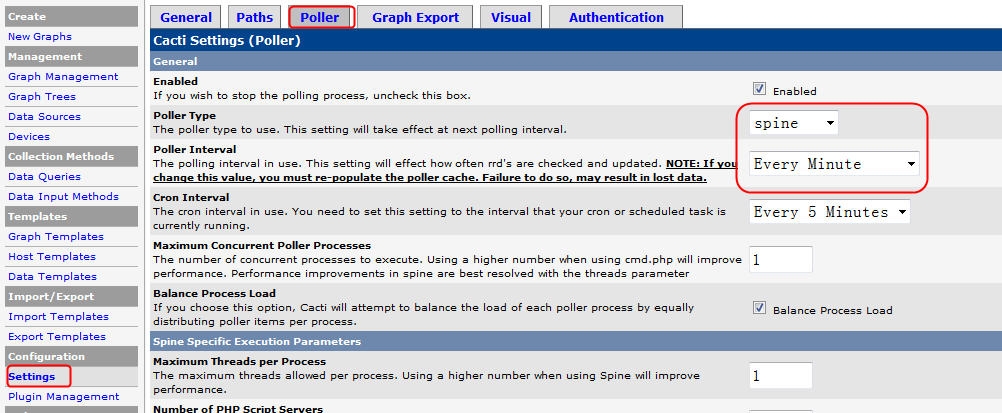
Task: Go to Devices page
Action: click(29, 136)
